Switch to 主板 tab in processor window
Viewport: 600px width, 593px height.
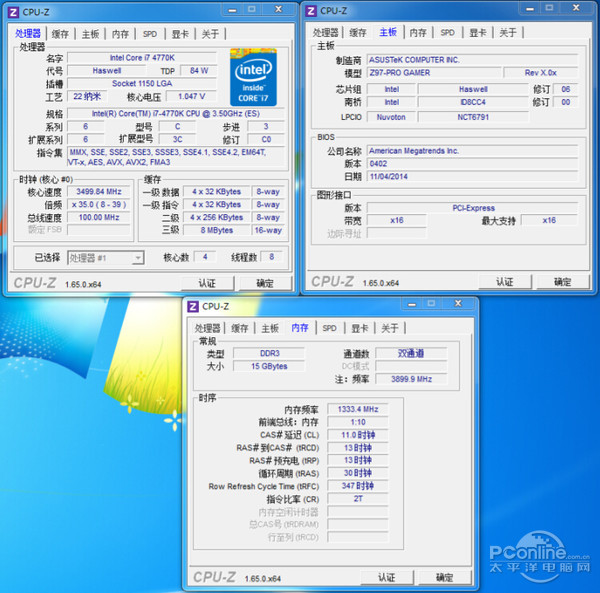(x=90, y=34)
